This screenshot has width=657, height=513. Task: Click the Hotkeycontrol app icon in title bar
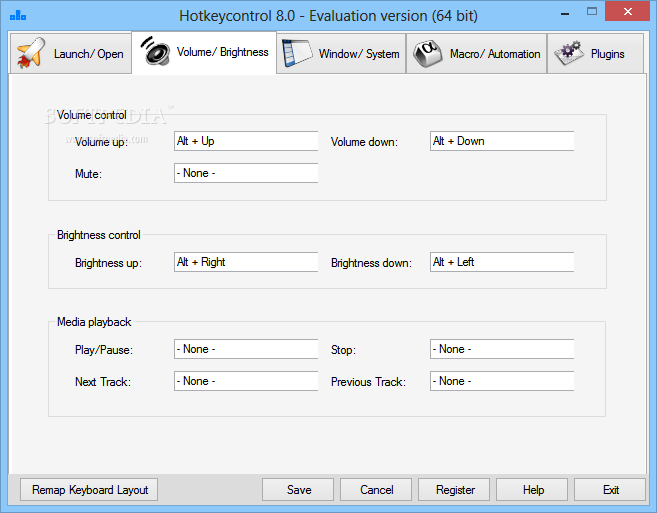click(18, 16)
